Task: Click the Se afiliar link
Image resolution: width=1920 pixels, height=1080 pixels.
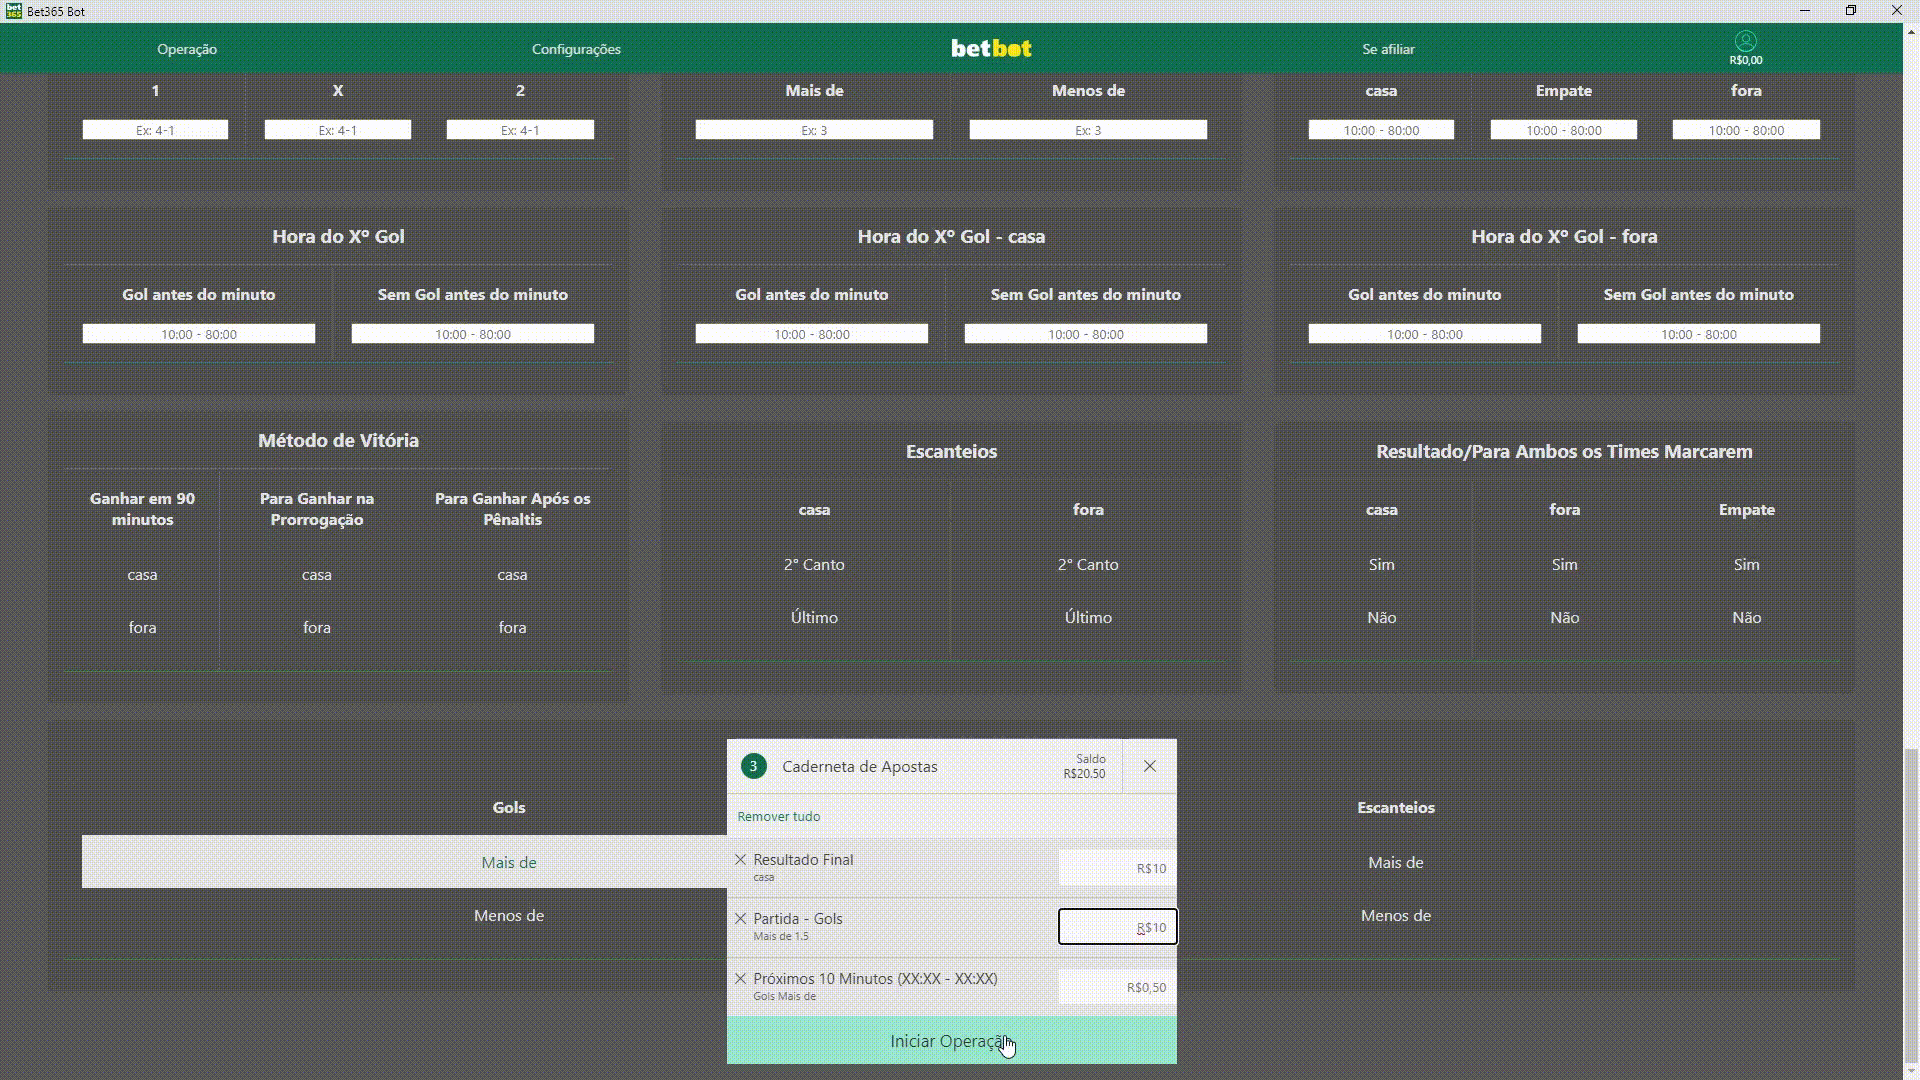Action: 1388,49
